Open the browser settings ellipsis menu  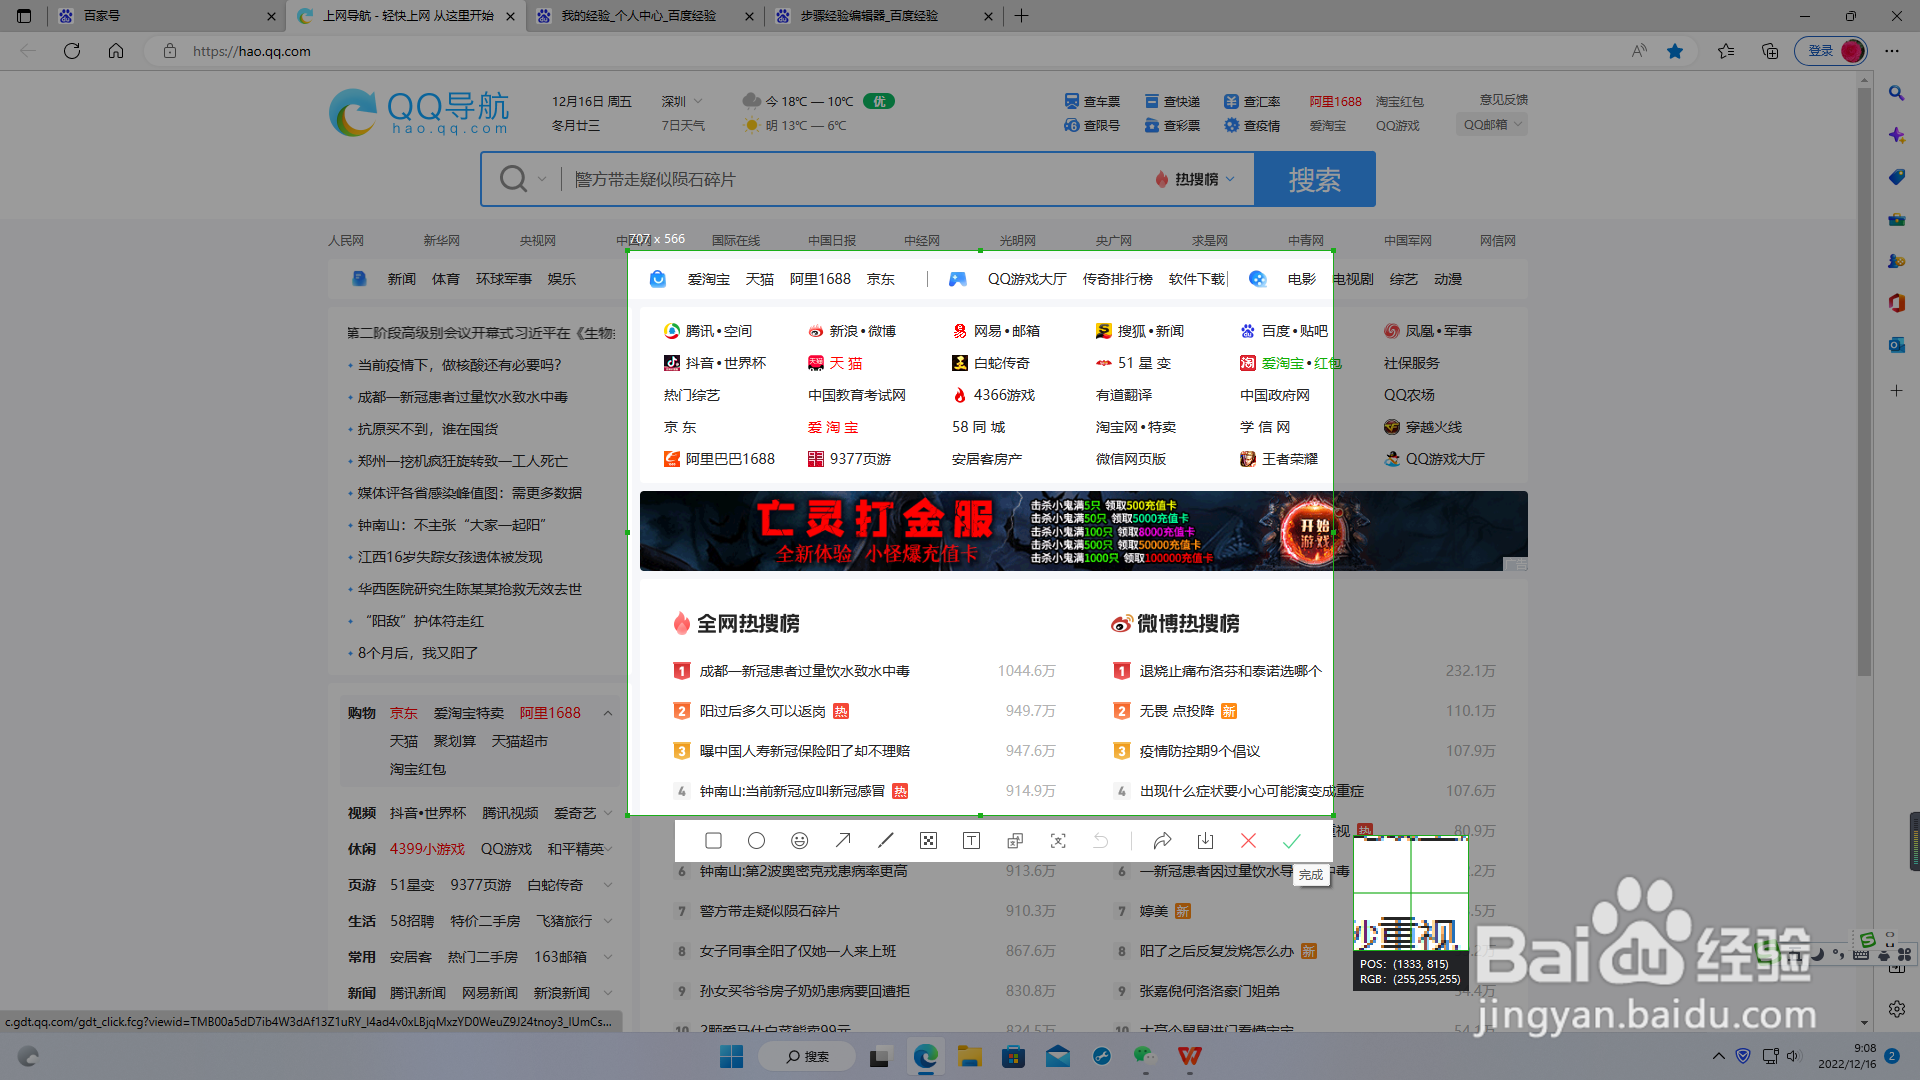coord(1892,51)
